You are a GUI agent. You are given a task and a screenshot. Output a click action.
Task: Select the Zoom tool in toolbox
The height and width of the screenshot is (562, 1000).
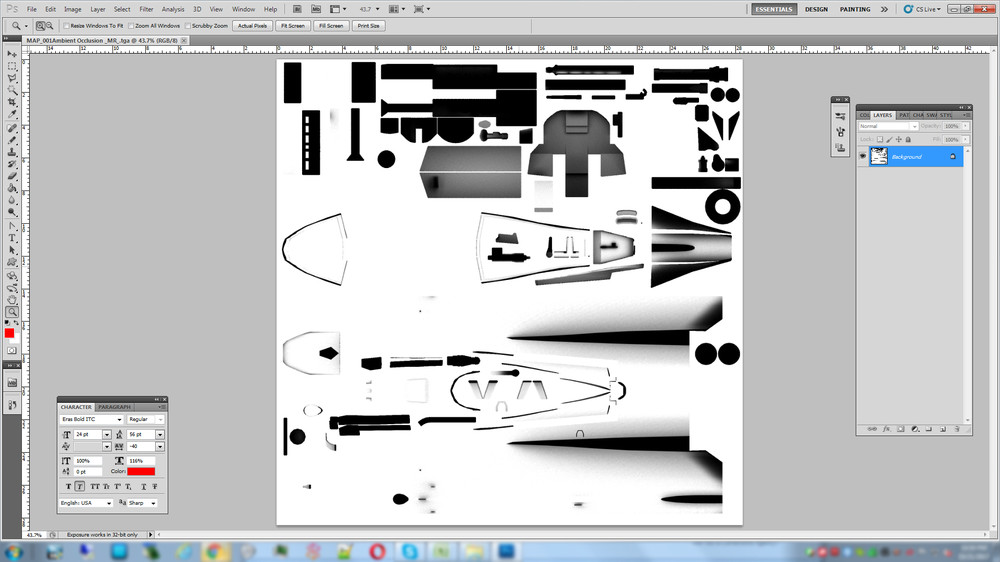coord(11,313)
